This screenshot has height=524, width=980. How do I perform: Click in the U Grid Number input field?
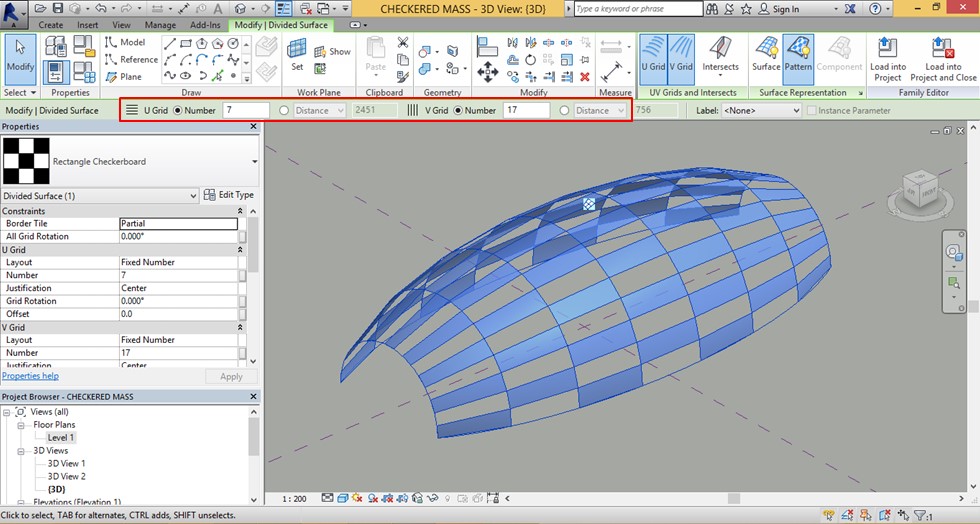coord(246,110)
